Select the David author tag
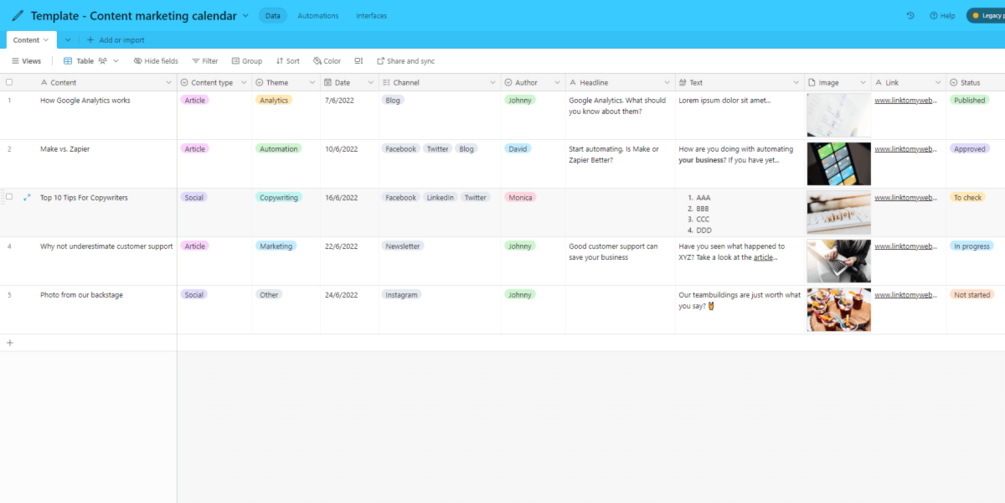 [x=517, y=149]
